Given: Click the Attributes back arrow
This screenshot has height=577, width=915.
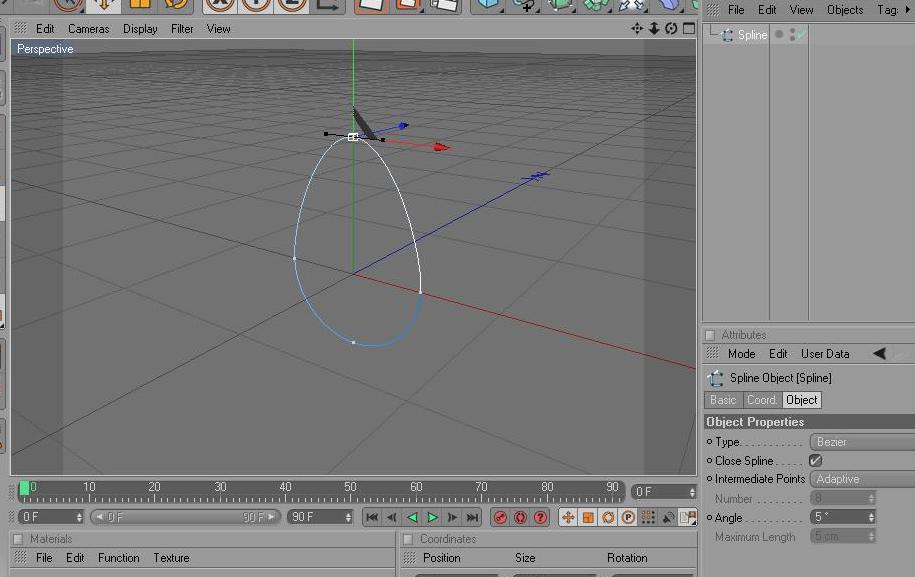Looking at the screenshot, I should tap(879, 354).
